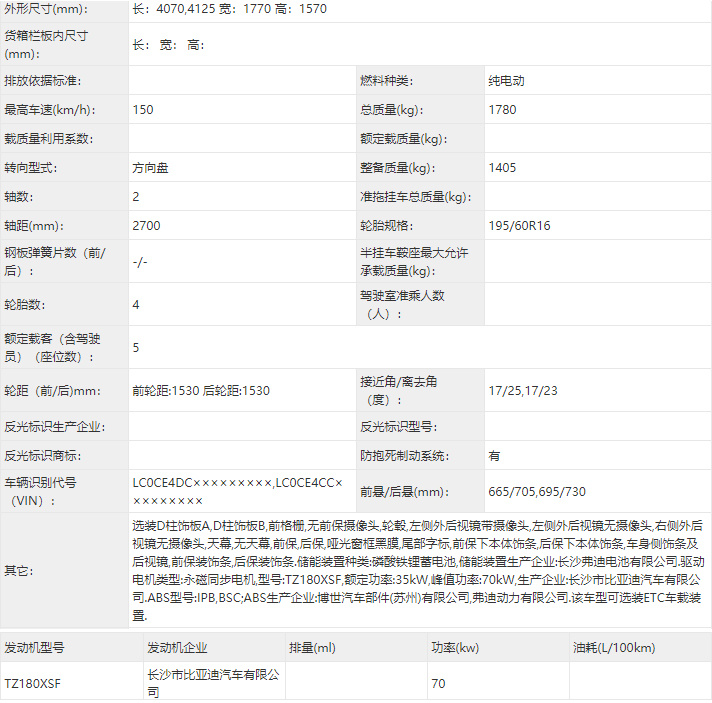712x703 pixels.
Task: Click the 其它 label
Action: 19,571
